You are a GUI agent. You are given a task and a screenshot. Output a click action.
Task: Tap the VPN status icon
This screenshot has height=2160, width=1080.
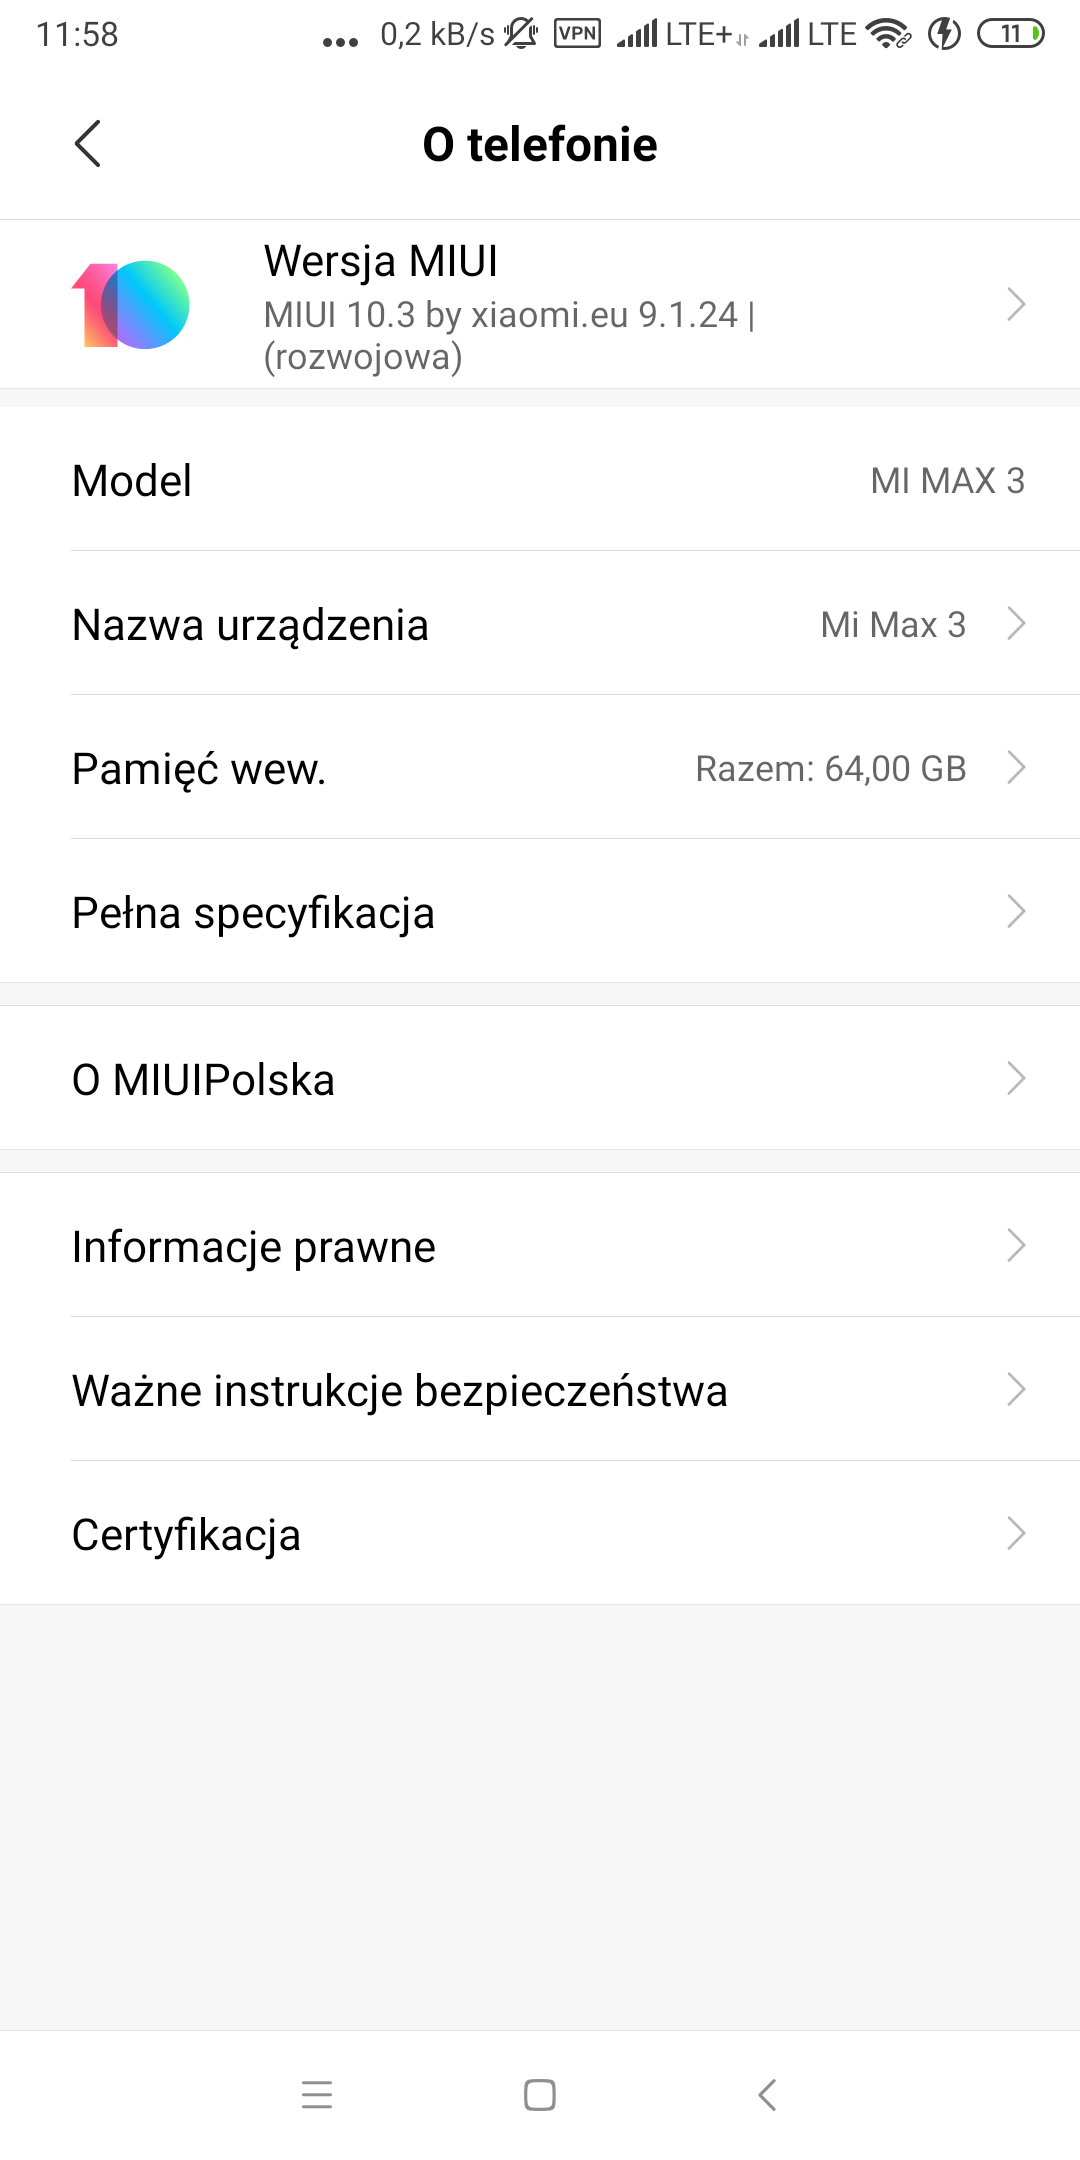point(577,34)
